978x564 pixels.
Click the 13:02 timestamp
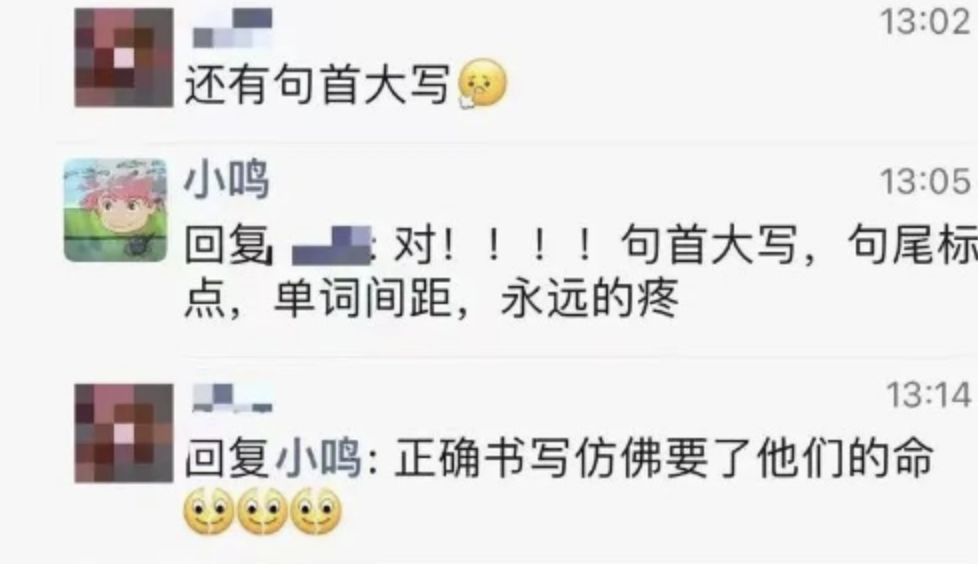[926, 22]
